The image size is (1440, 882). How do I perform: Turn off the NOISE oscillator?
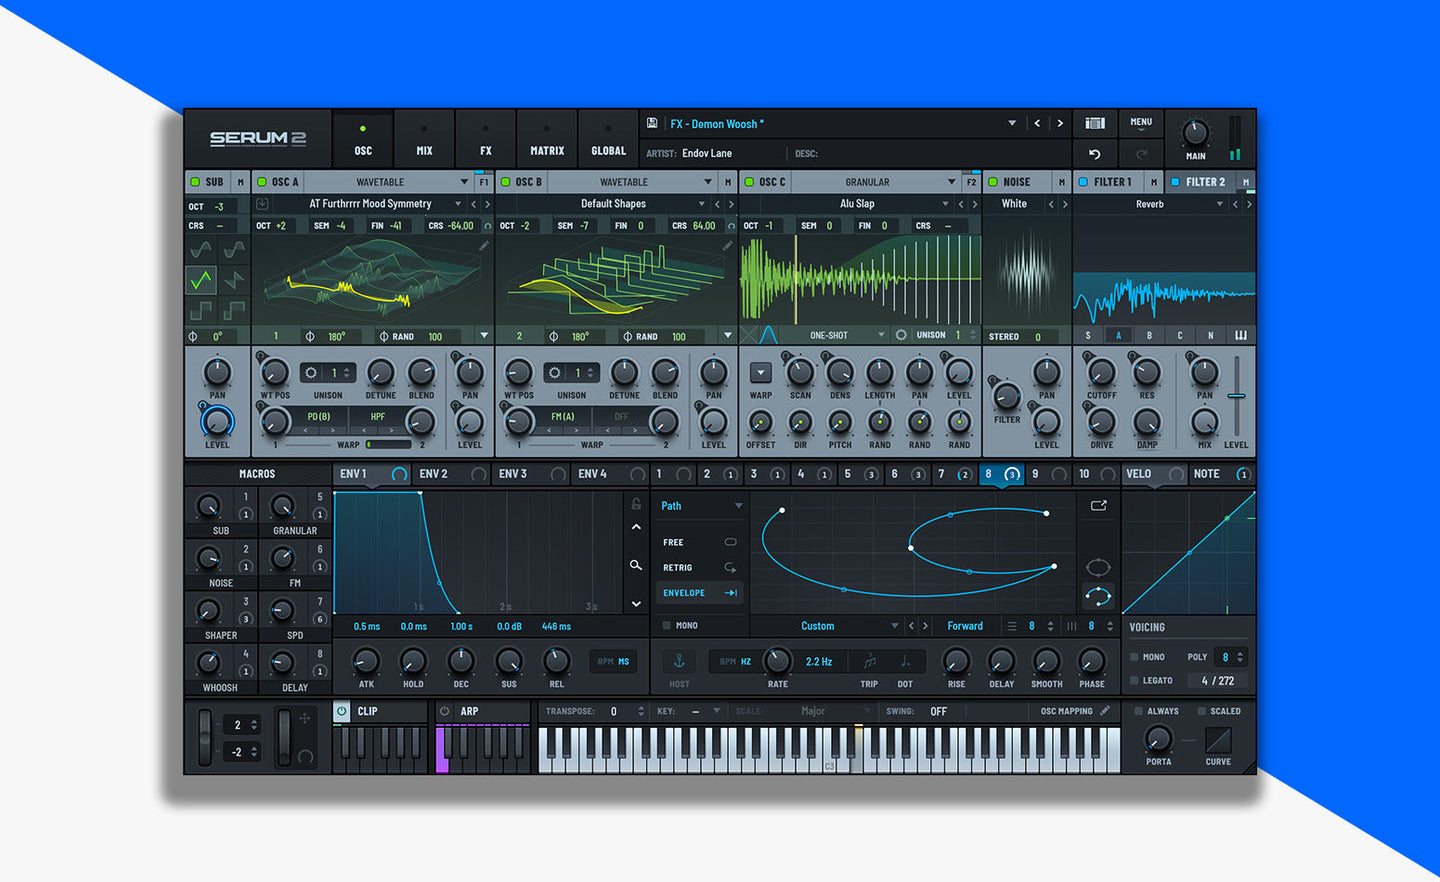pyautogui.click(x=993, y=182)
